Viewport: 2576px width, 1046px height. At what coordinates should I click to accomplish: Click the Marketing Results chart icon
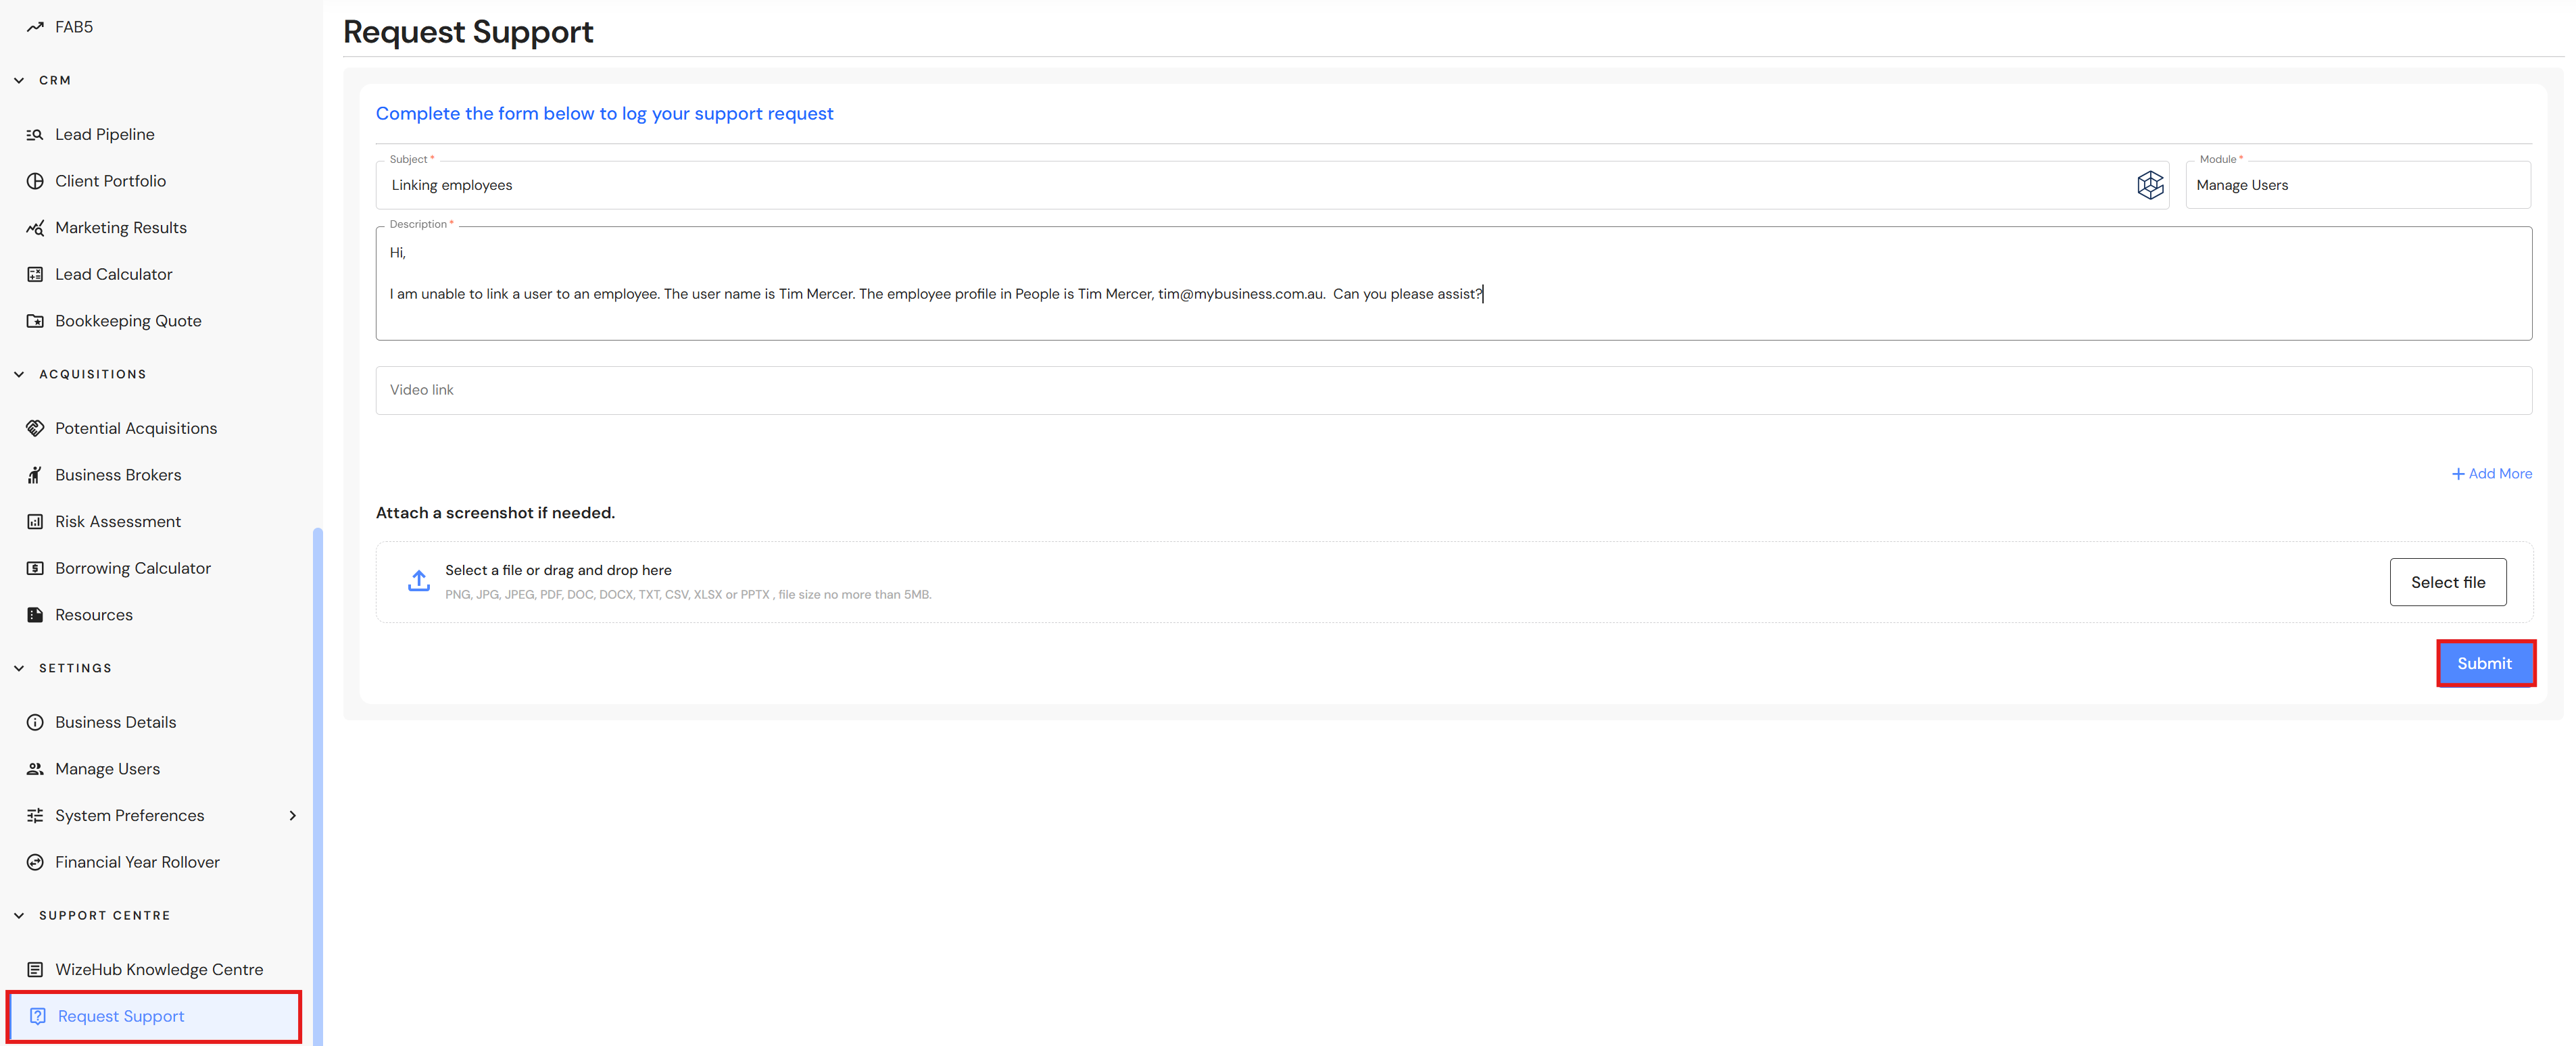(x=35, y=228)
